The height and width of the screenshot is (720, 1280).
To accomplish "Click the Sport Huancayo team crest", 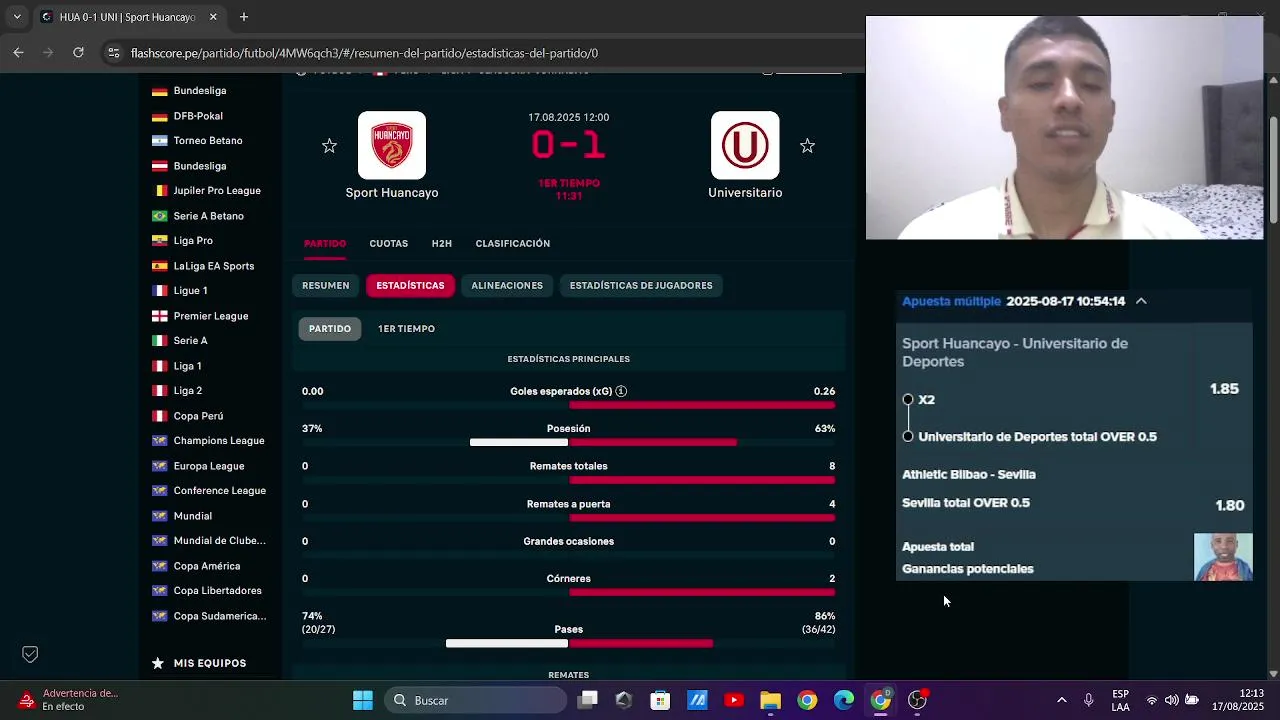I will point(392,145).
